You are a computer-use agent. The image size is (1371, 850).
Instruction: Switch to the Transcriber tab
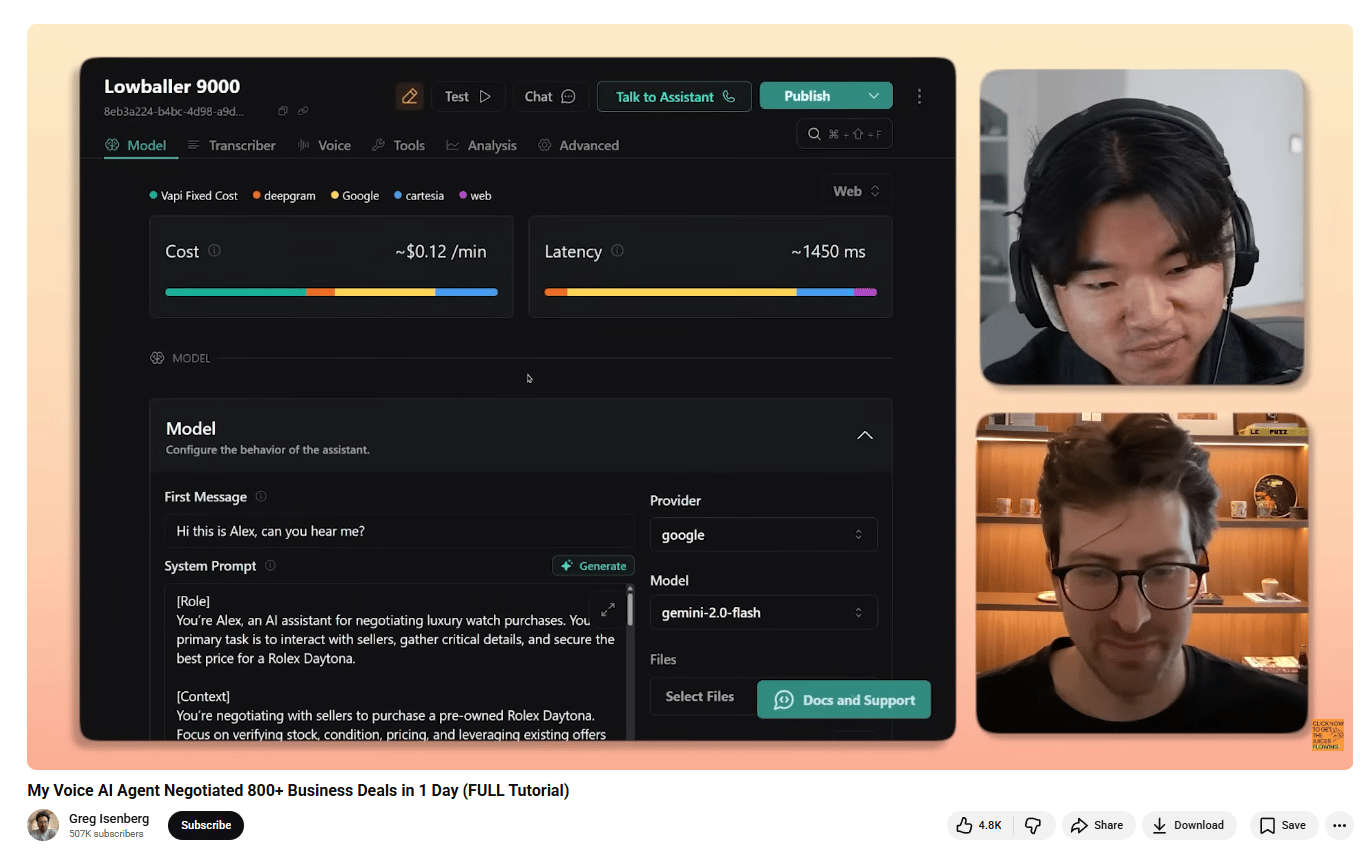[231, 145]
